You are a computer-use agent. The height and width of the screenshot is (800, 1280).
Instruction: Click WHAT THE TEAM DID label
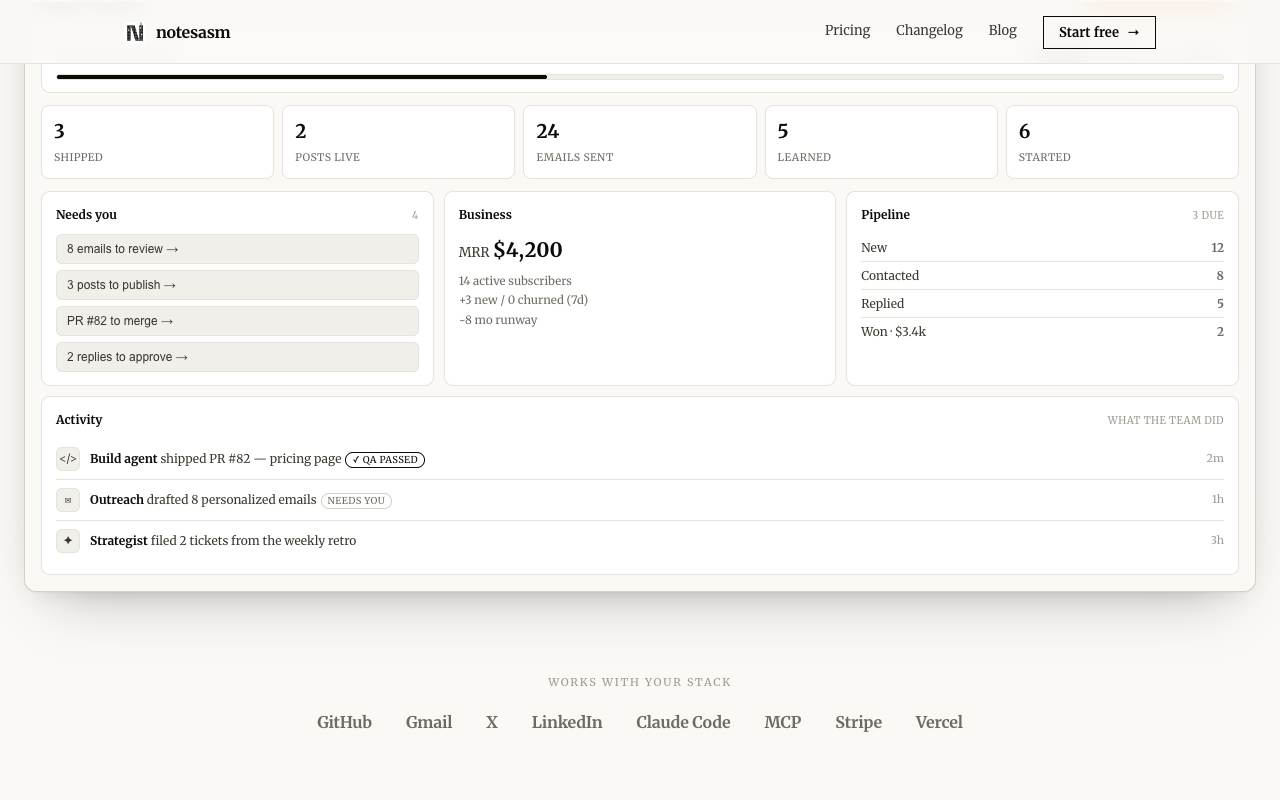(1165, 420)
